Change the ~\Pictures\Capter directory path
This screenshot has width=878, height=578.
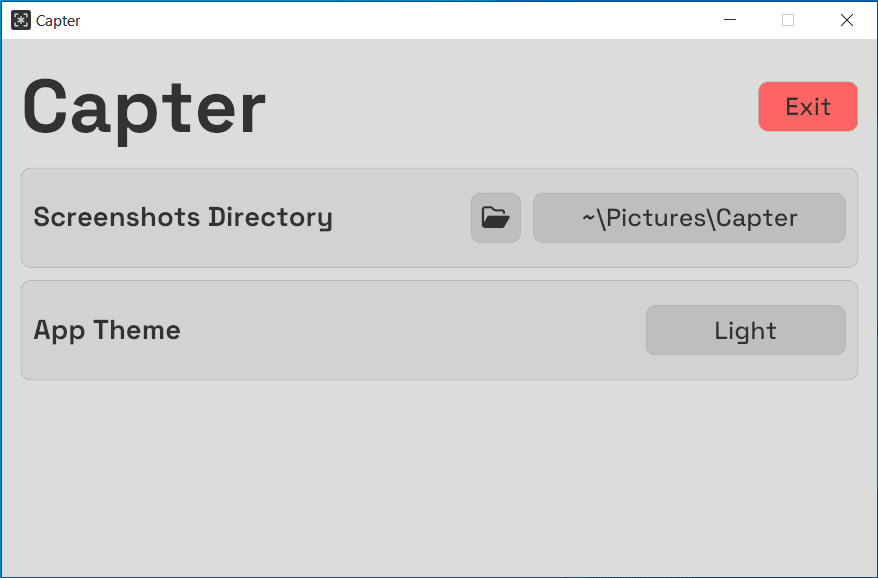click(689, 218)
